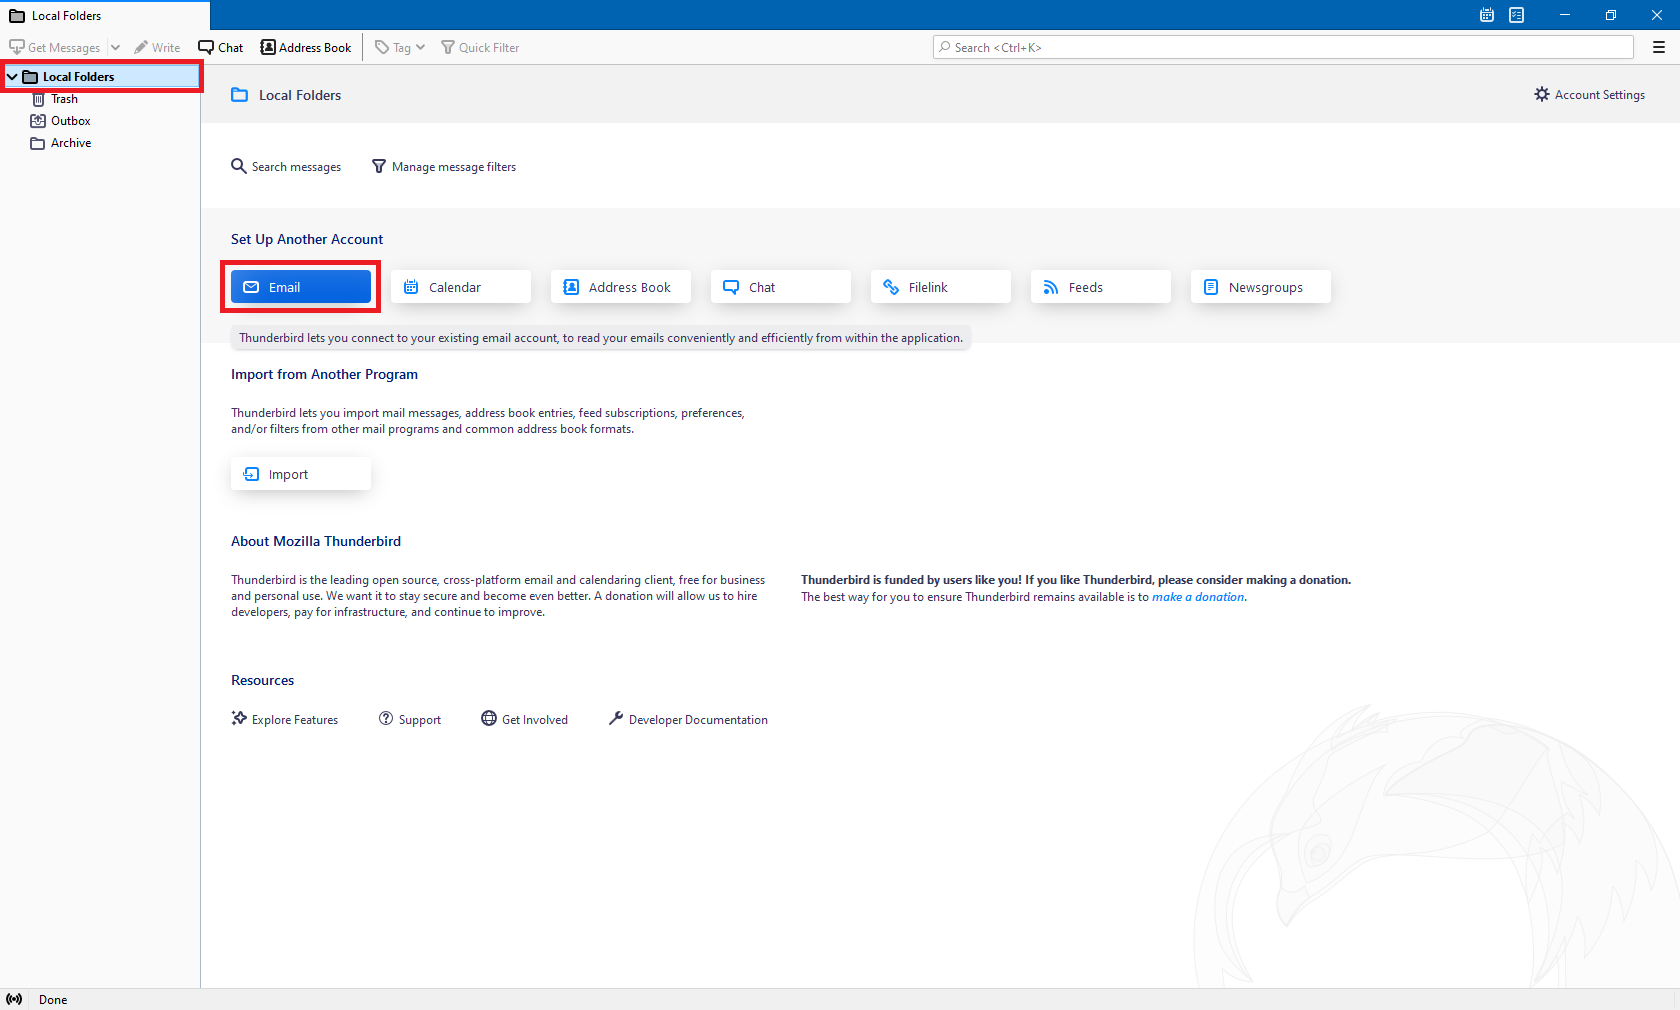Image resolution: width=1680 pixels, height=1010 pixels.
Task: Select the Outbox folder
Action: click(x=70, y=121)
